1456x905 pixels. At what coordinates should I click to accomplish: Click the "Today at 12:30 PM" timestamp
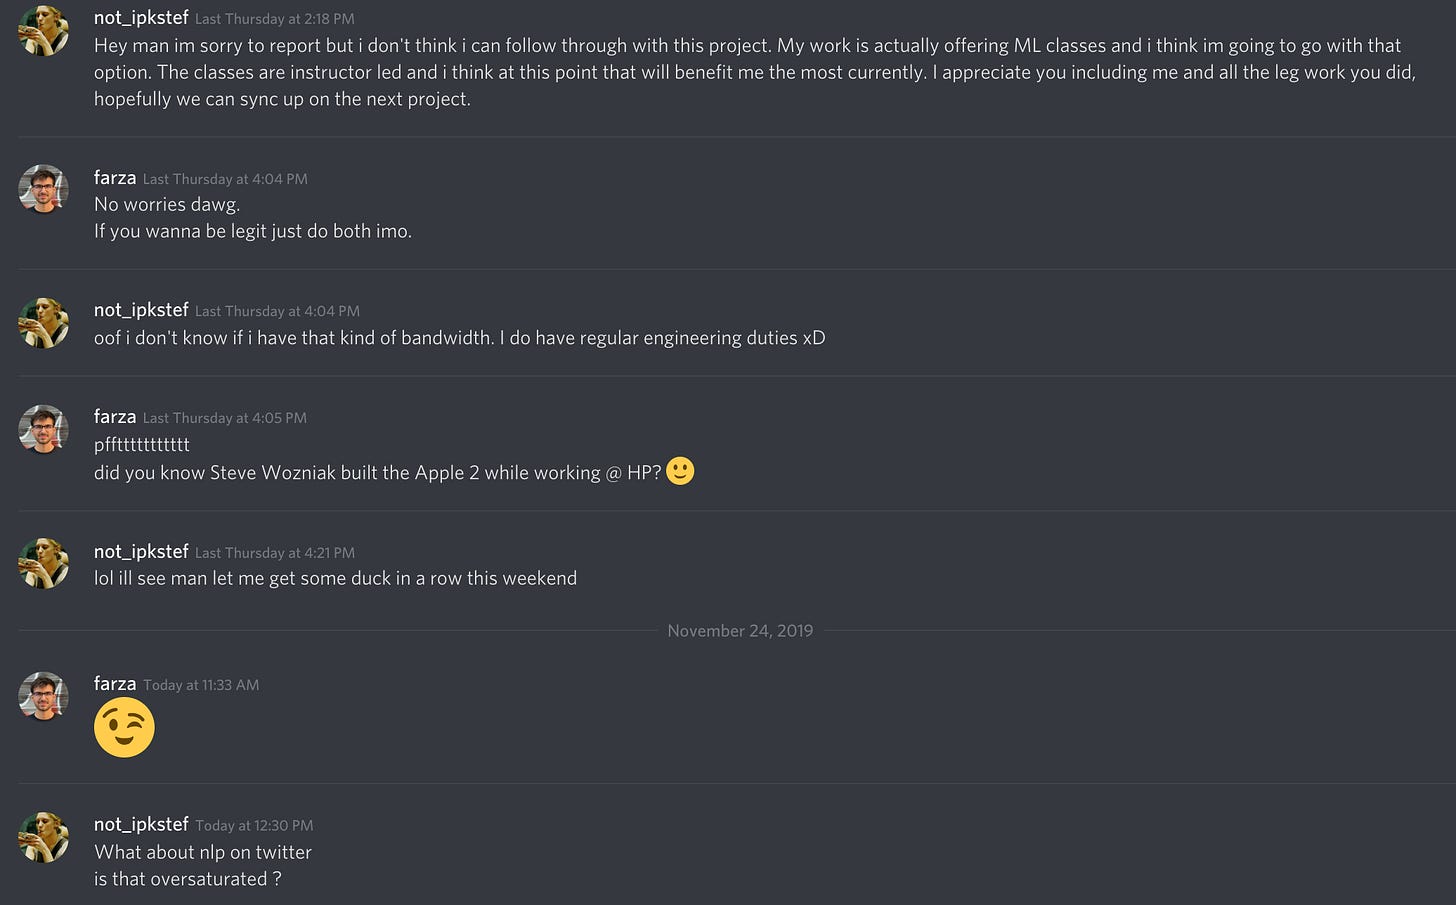click(254, 826)
